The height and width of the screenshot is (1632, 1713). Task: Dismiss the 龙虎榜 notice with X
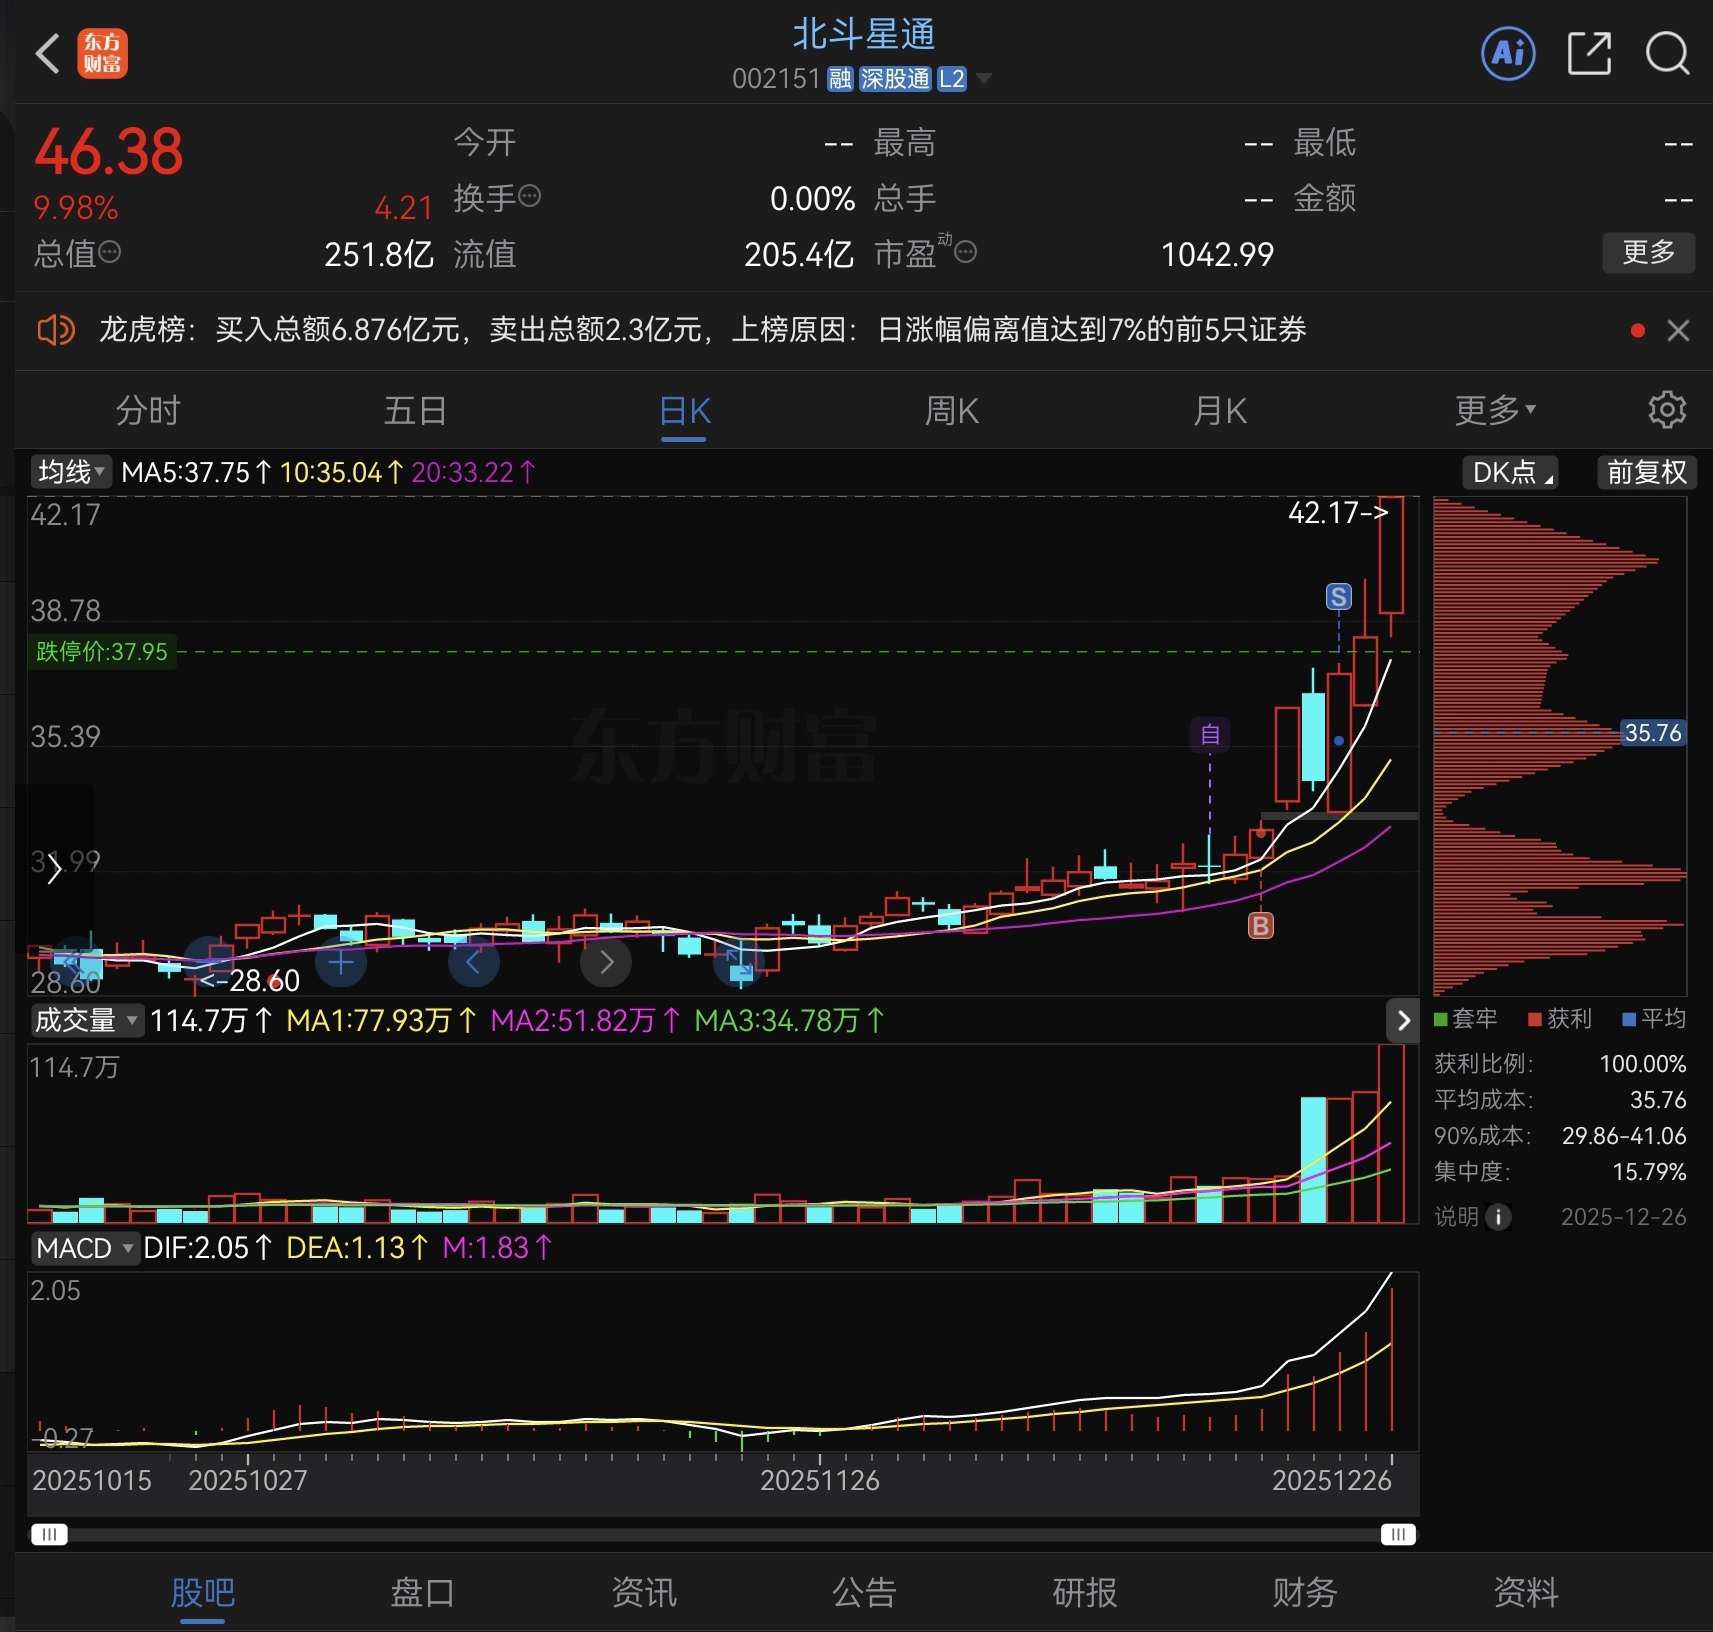(x=1678, y=331)
